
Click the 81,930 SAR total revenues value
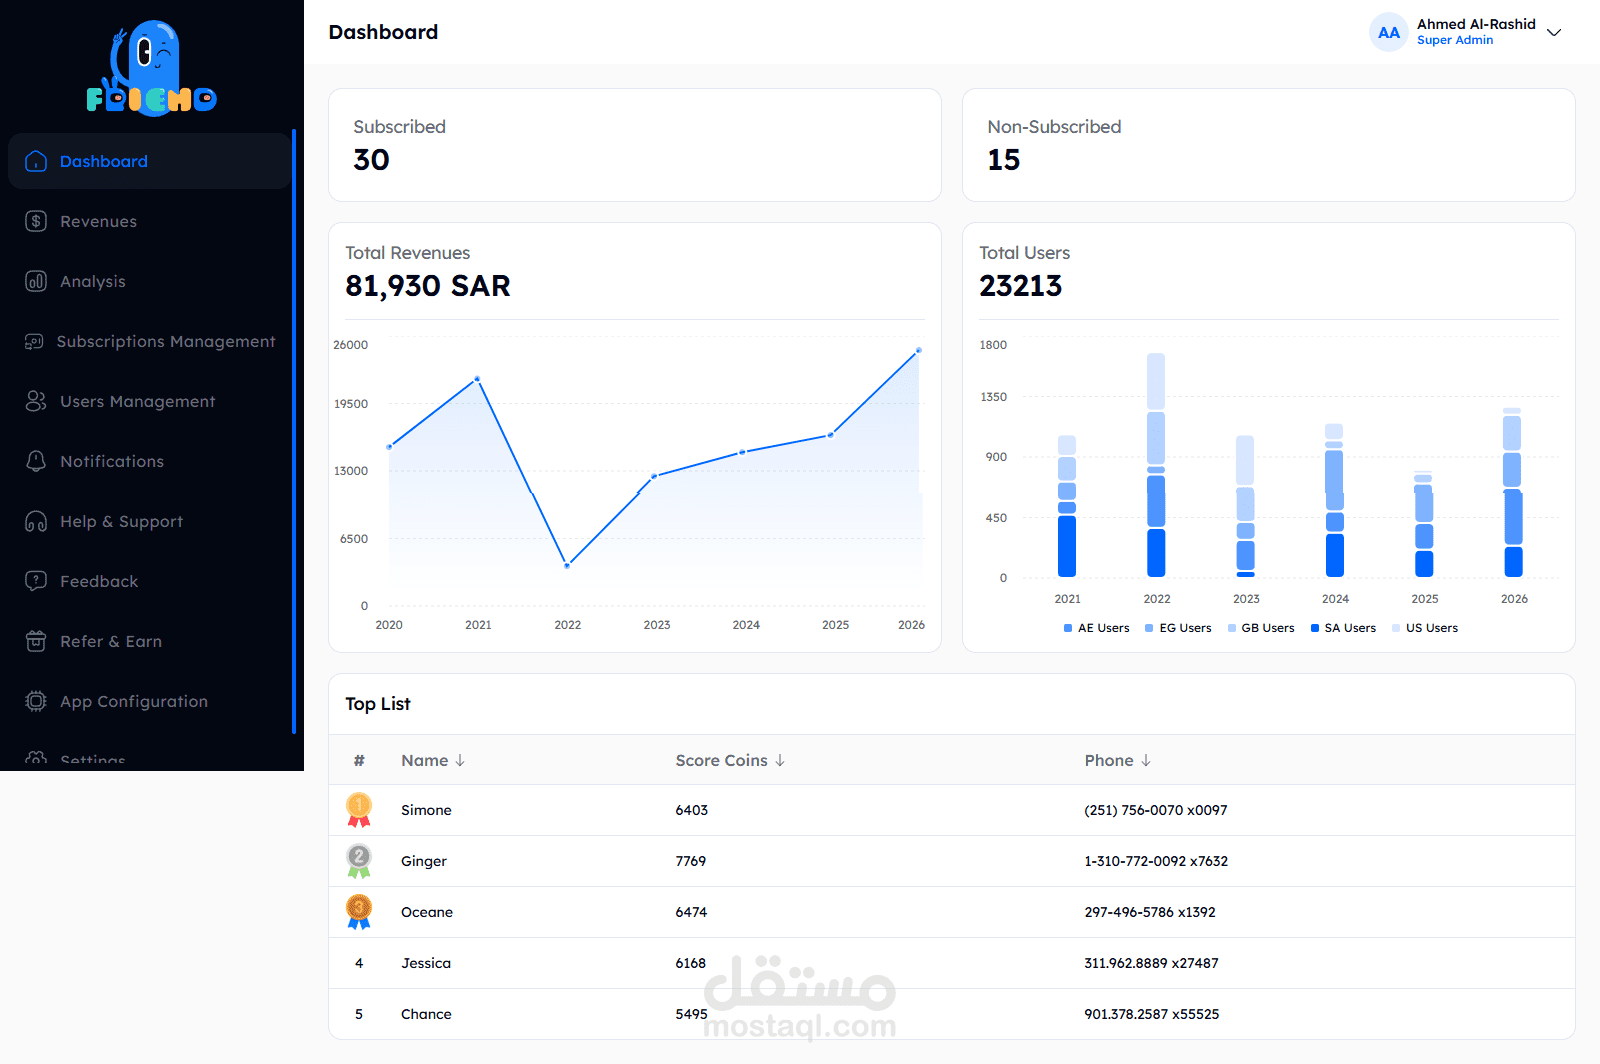point(428,286)
